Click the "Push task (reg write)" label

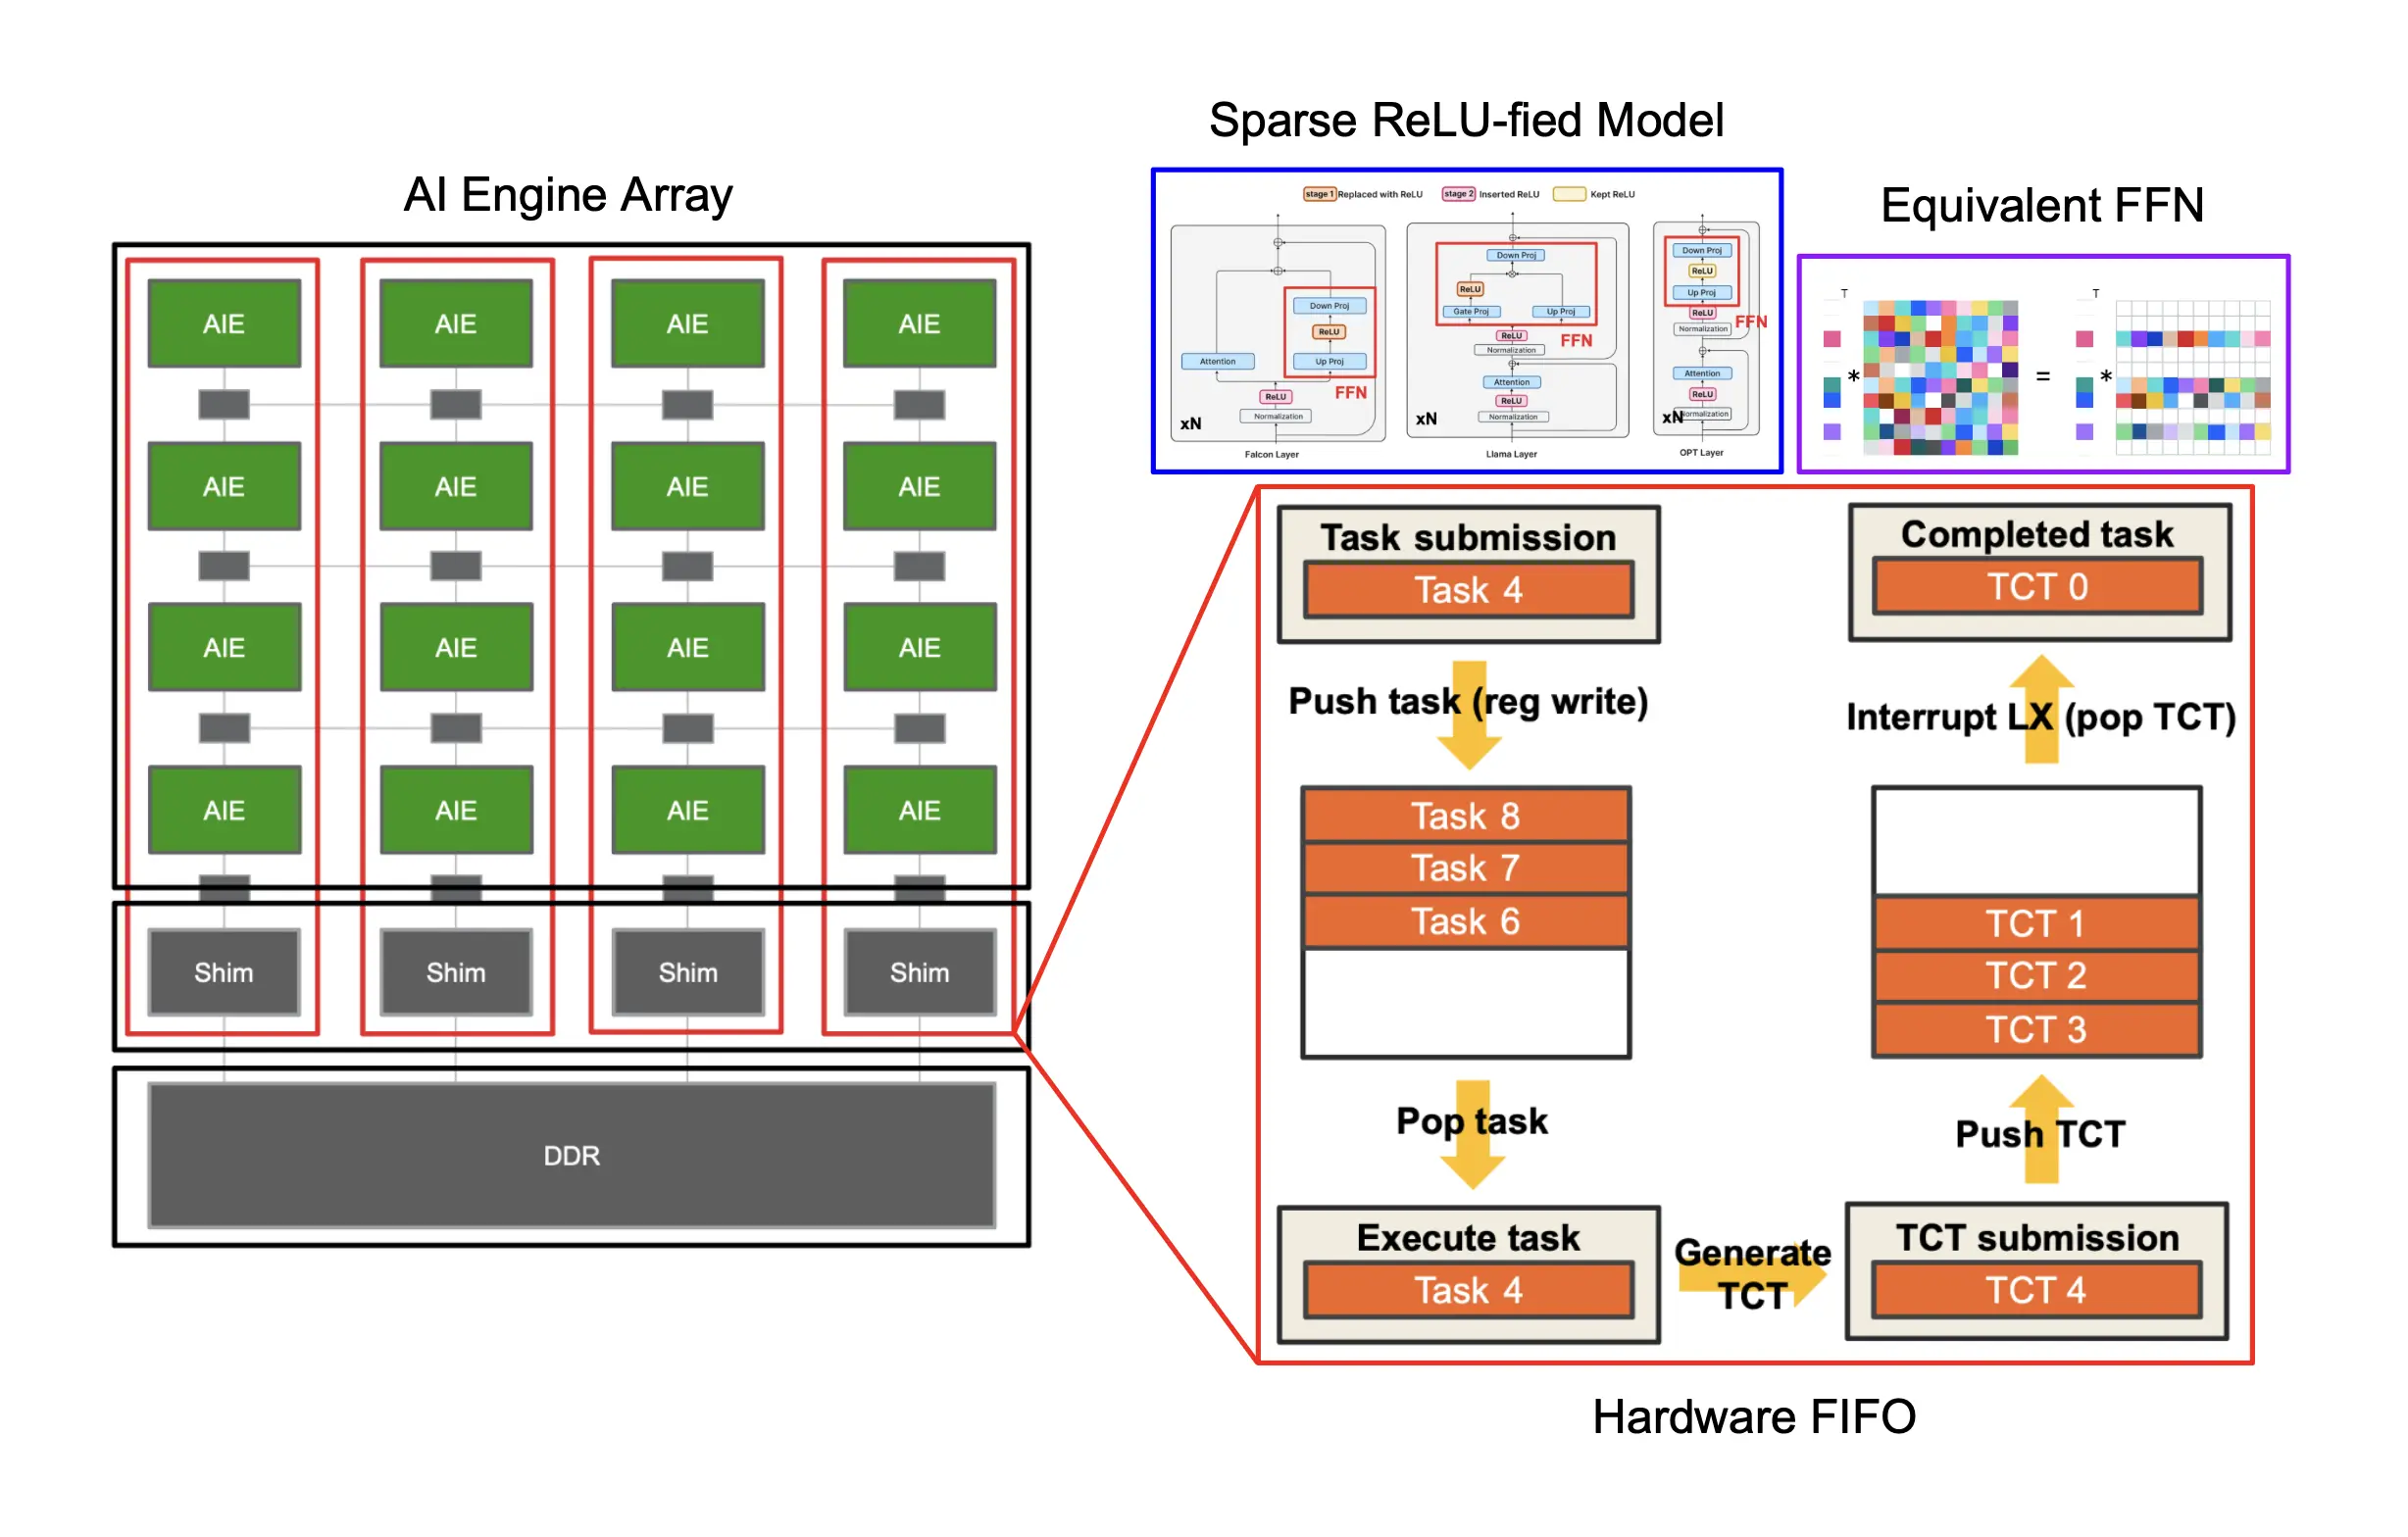click(x=1468, y=702)
